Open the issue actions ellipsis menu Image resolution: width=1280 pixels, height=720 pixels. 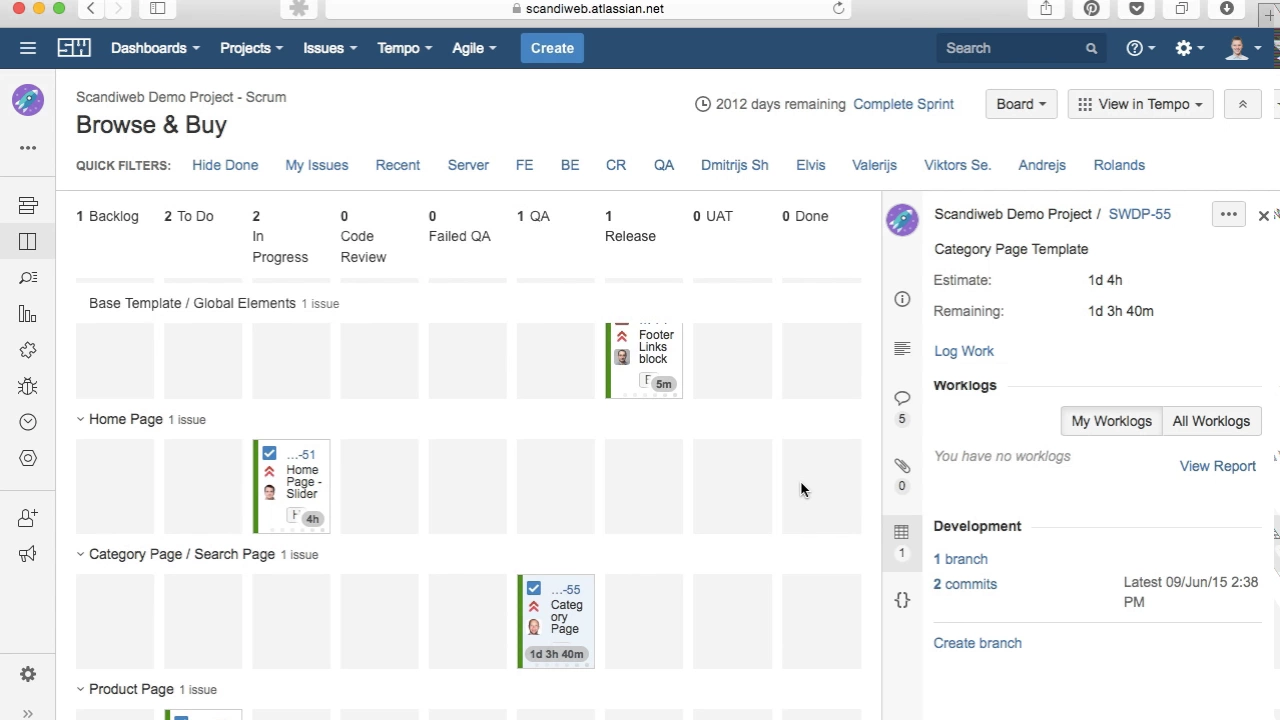click(1229, 214)
